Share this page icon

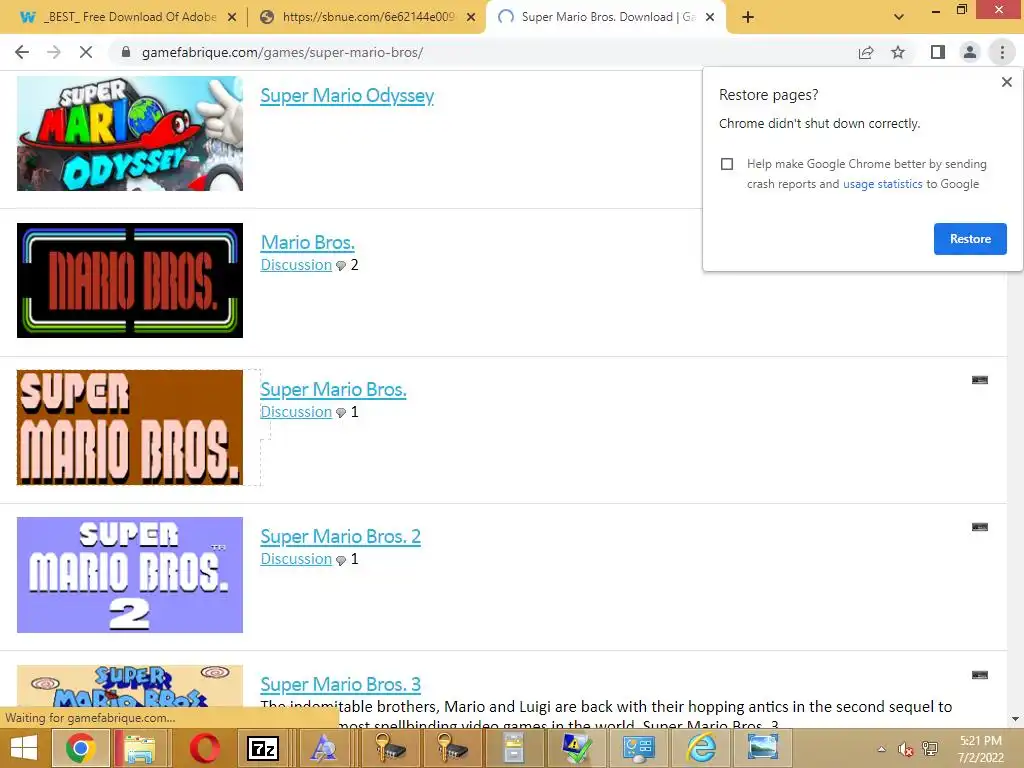coord(866,52)
